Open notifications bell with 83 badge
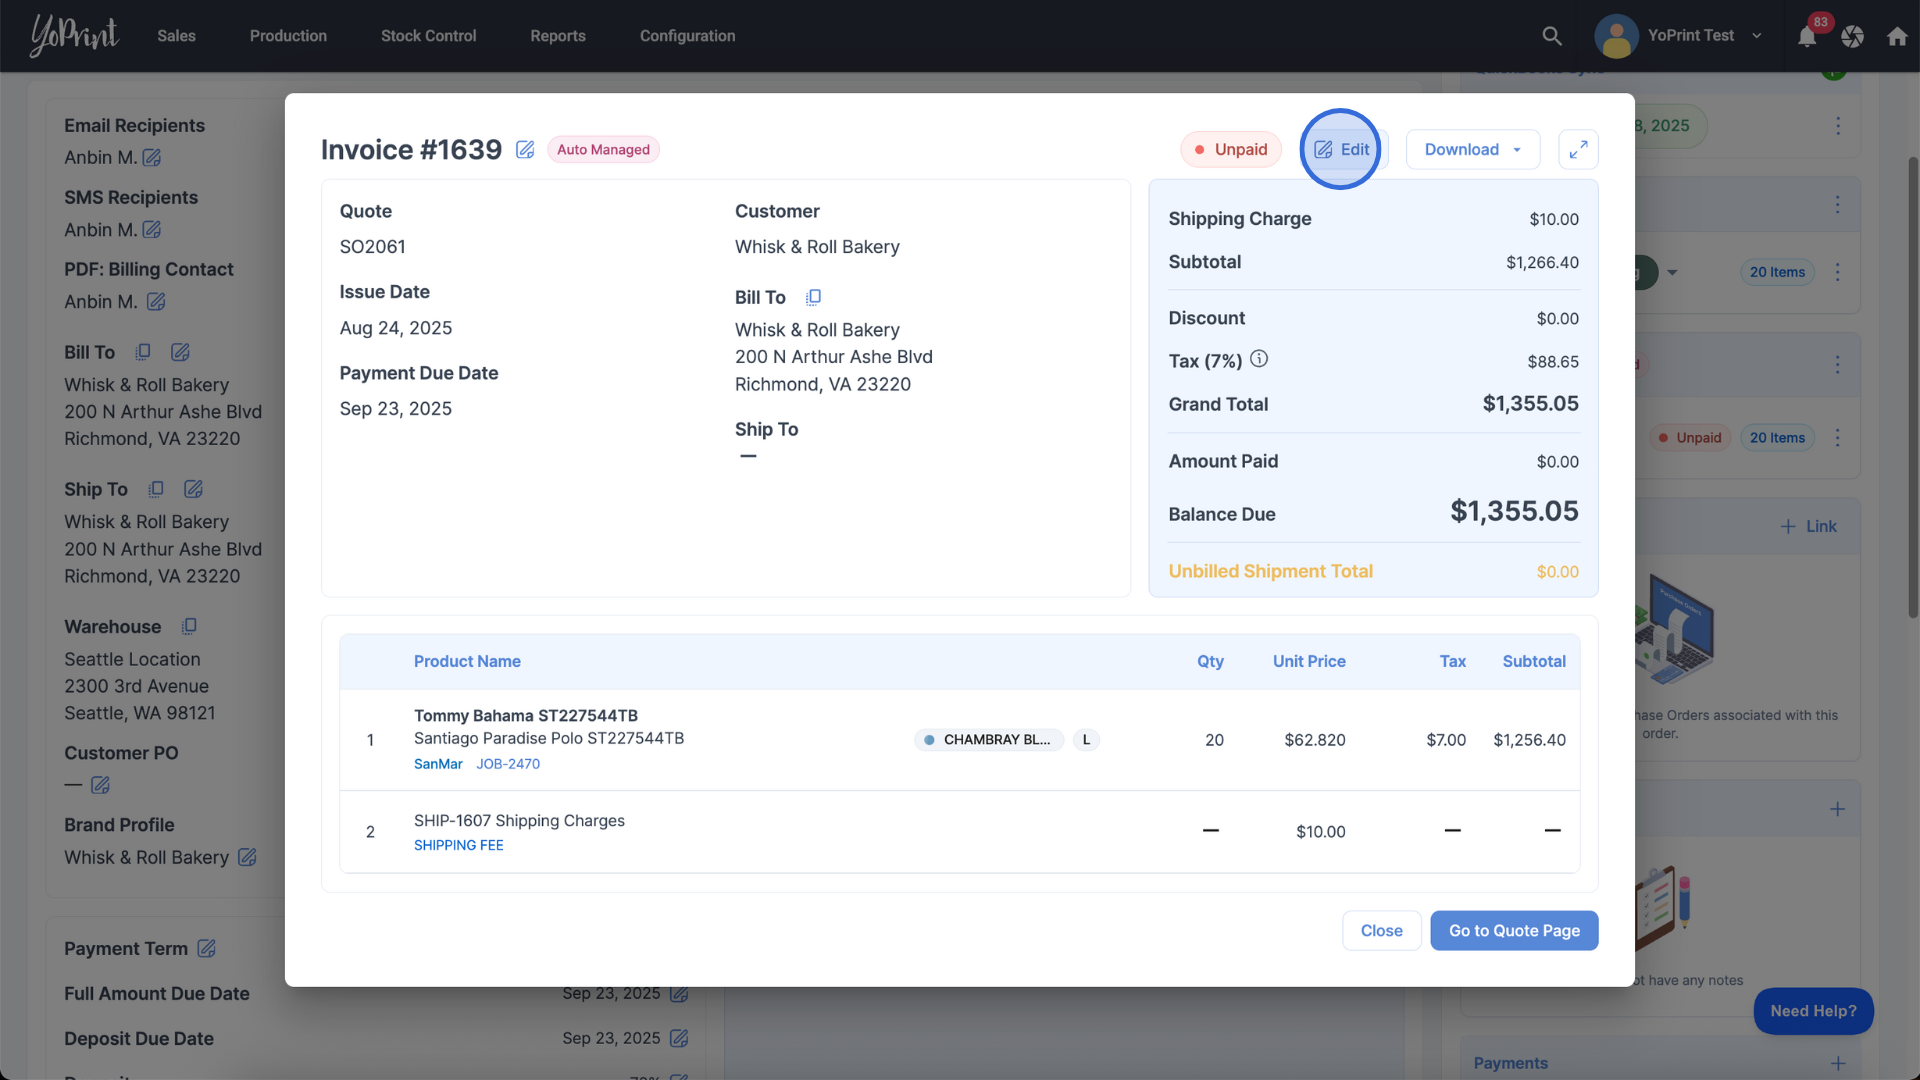This screenshot has width=1920, height=1080. click(x=1807, y=37)
